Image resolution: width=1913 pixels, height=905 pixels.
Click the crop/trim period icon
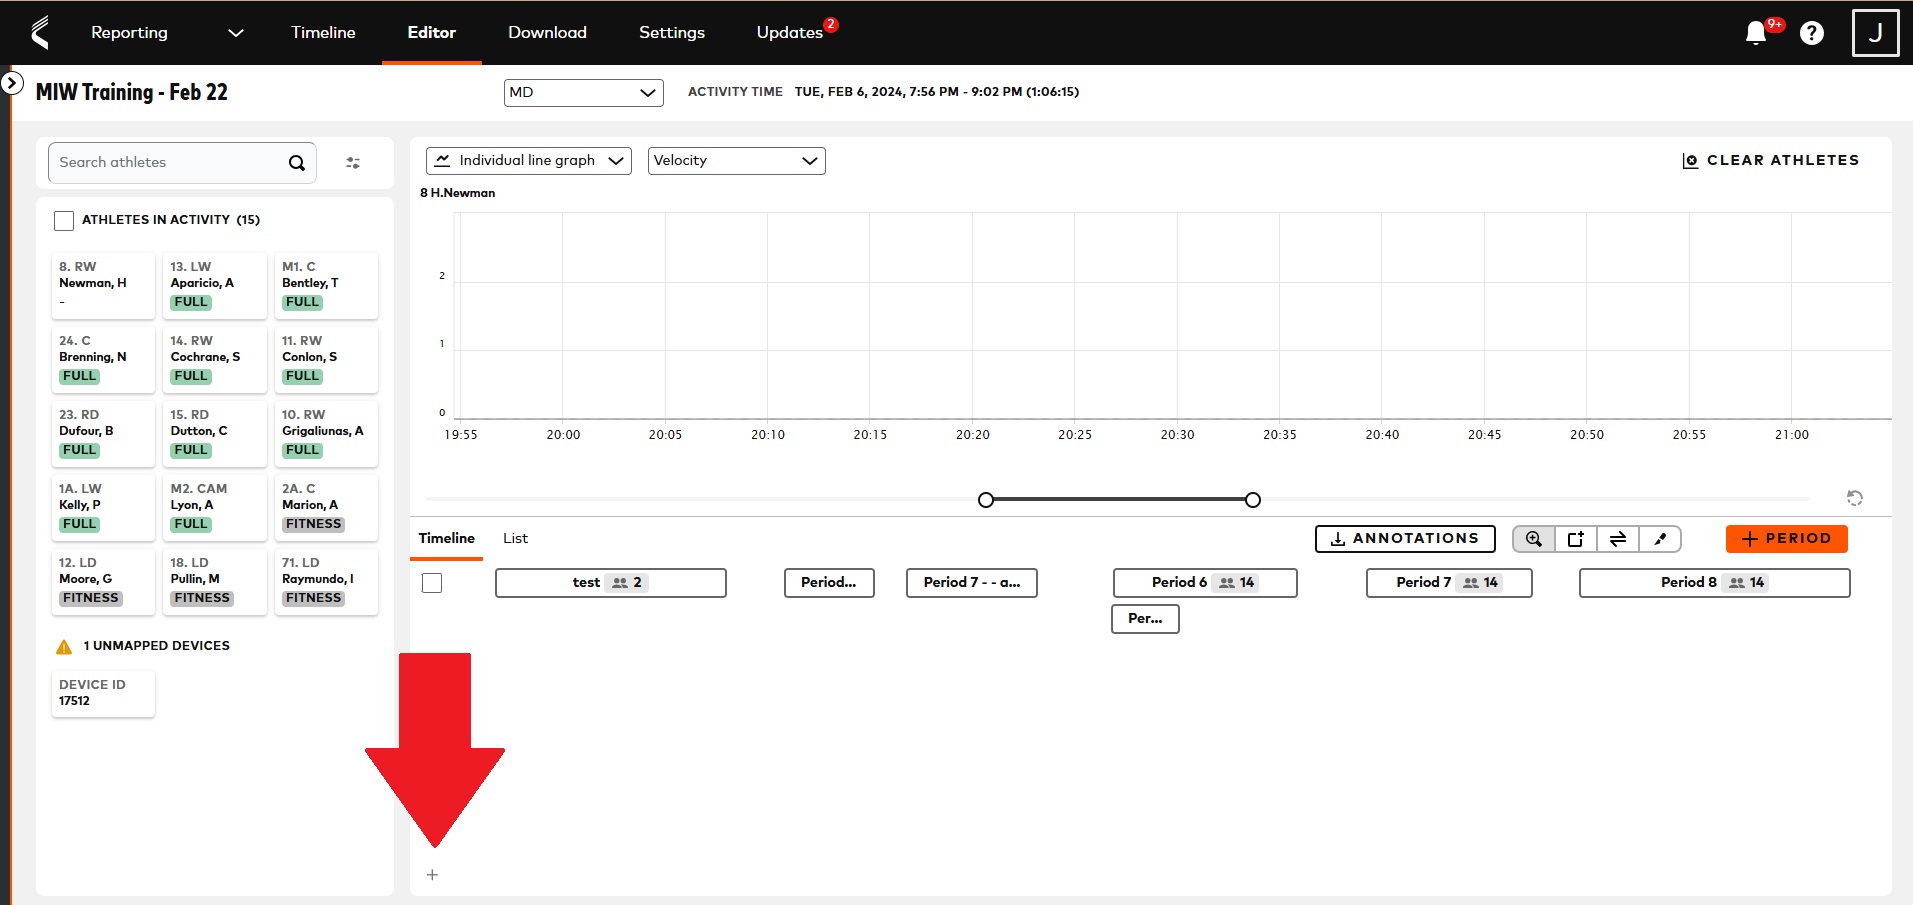[x=1575, y=539]
